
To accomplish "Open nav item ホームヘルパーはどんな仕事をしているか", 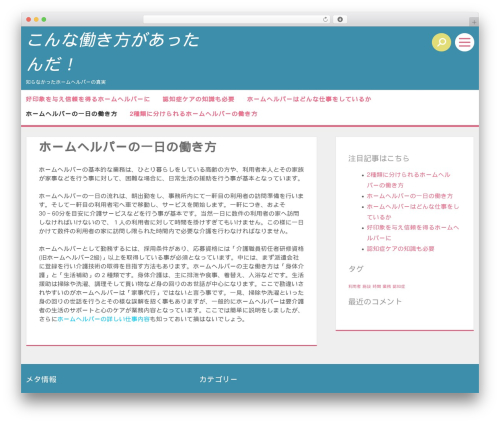I will click(x=309, y=99).
